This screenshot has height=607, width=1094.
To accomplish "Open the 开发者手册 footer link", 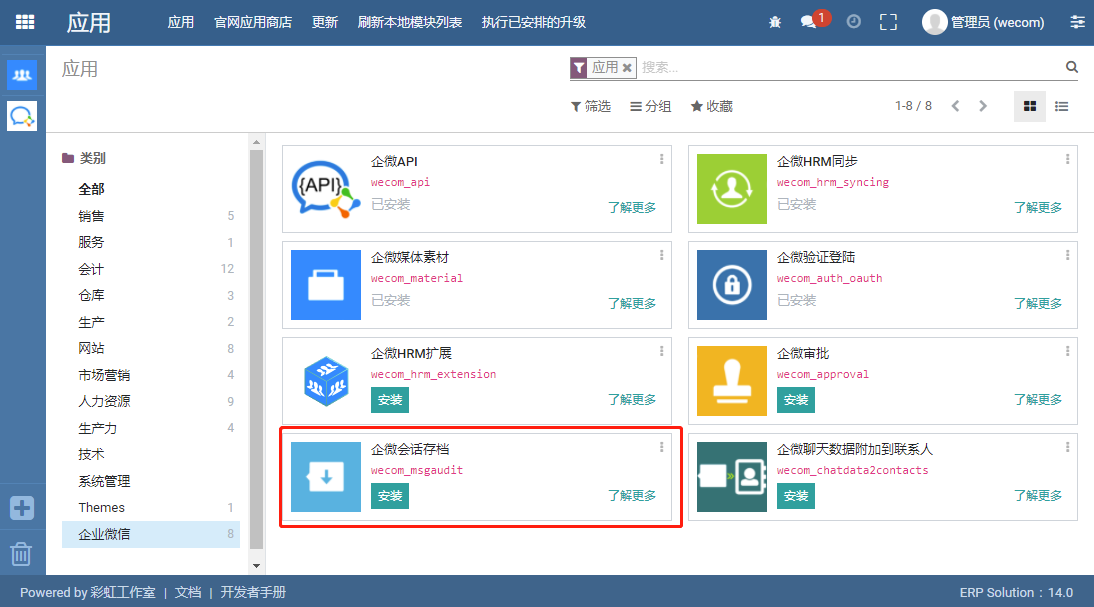I will pos(253,592).
